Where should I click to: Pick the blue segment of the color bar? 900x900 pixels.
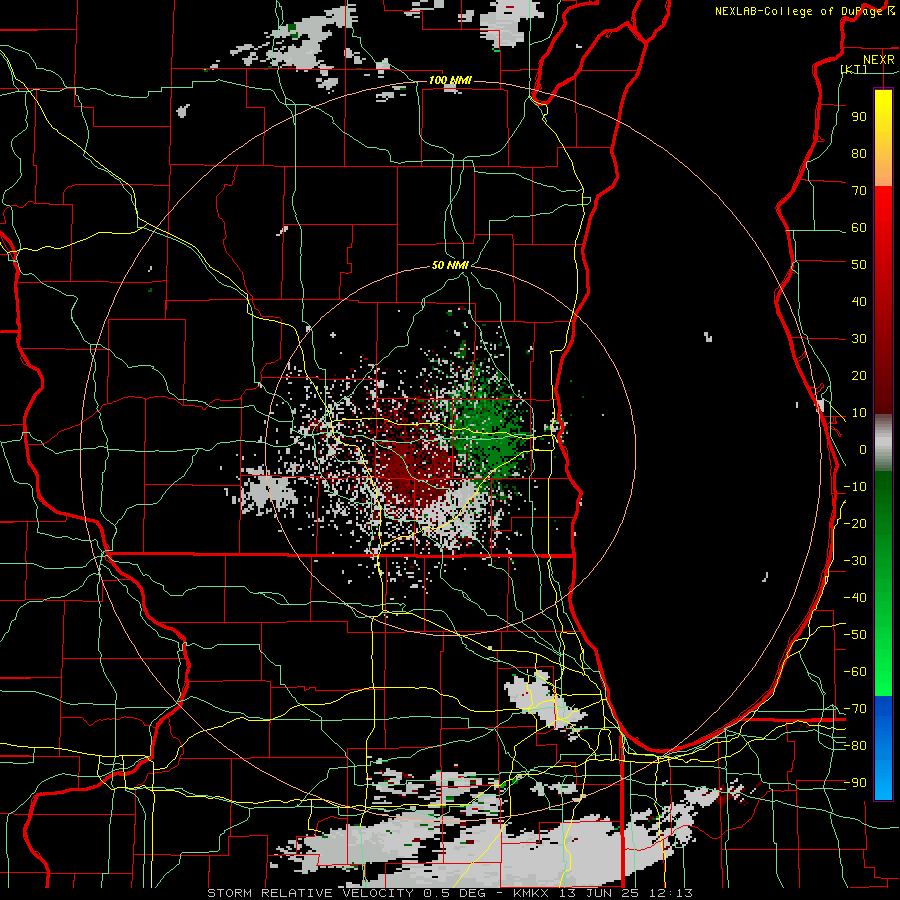click(x=883, y=748)
